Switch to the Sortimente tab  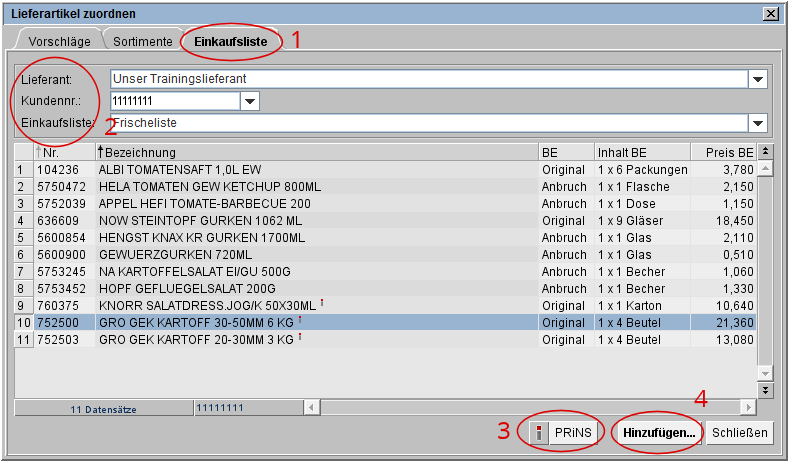pos(142,42)
